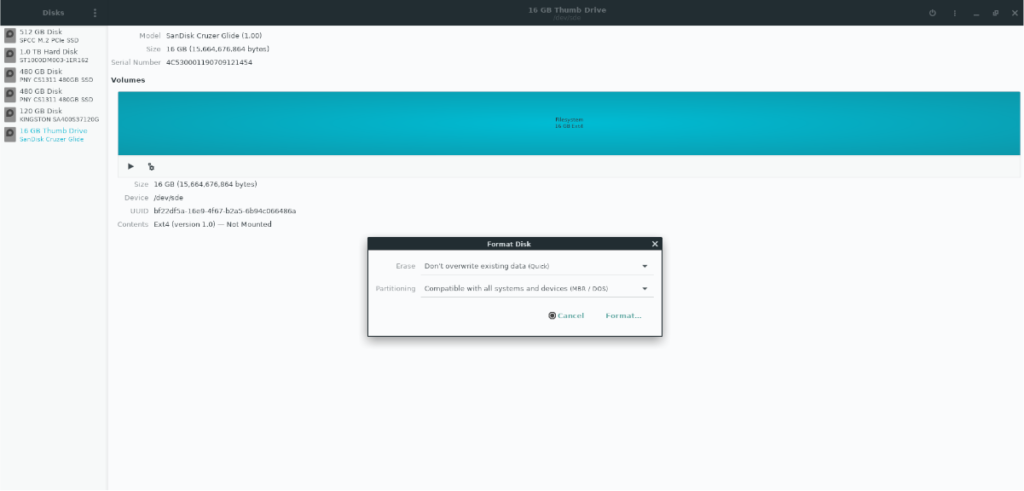Expand the Erase type dropdown
This screenshot has width=1024, height=491.
[537, 266]
